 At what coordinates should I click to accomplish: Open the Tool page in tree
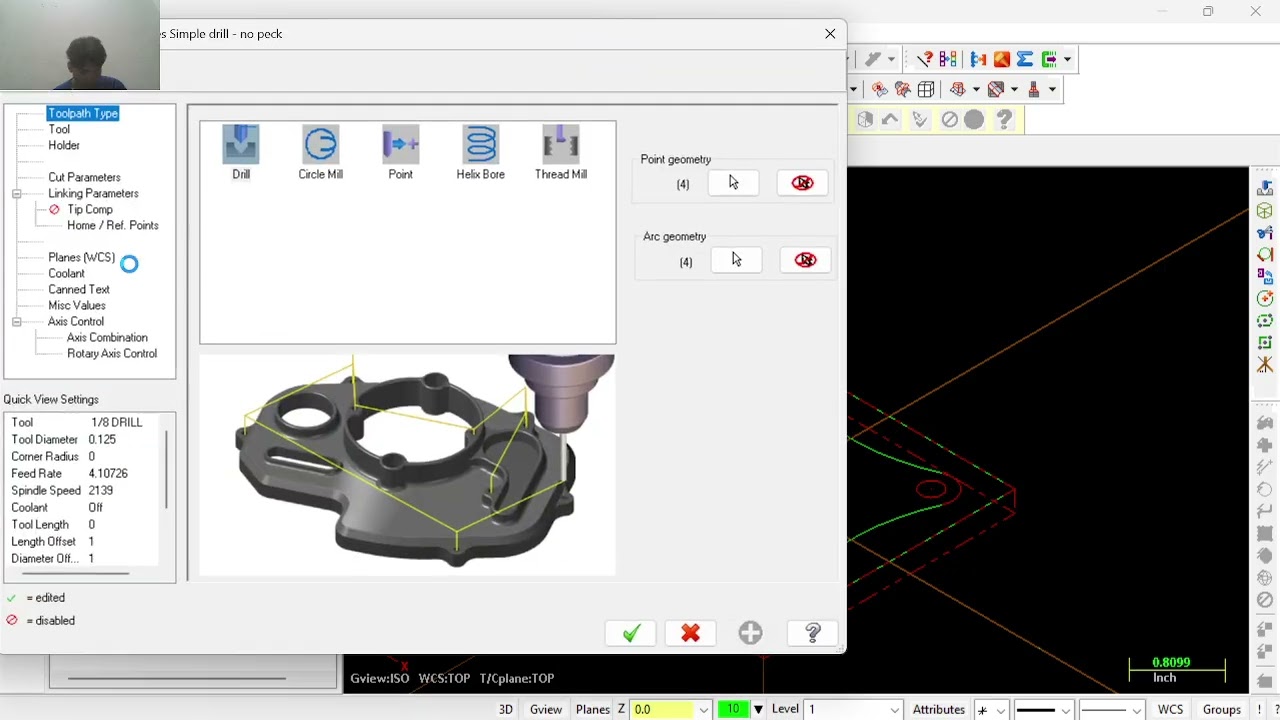tap(59, 129)
